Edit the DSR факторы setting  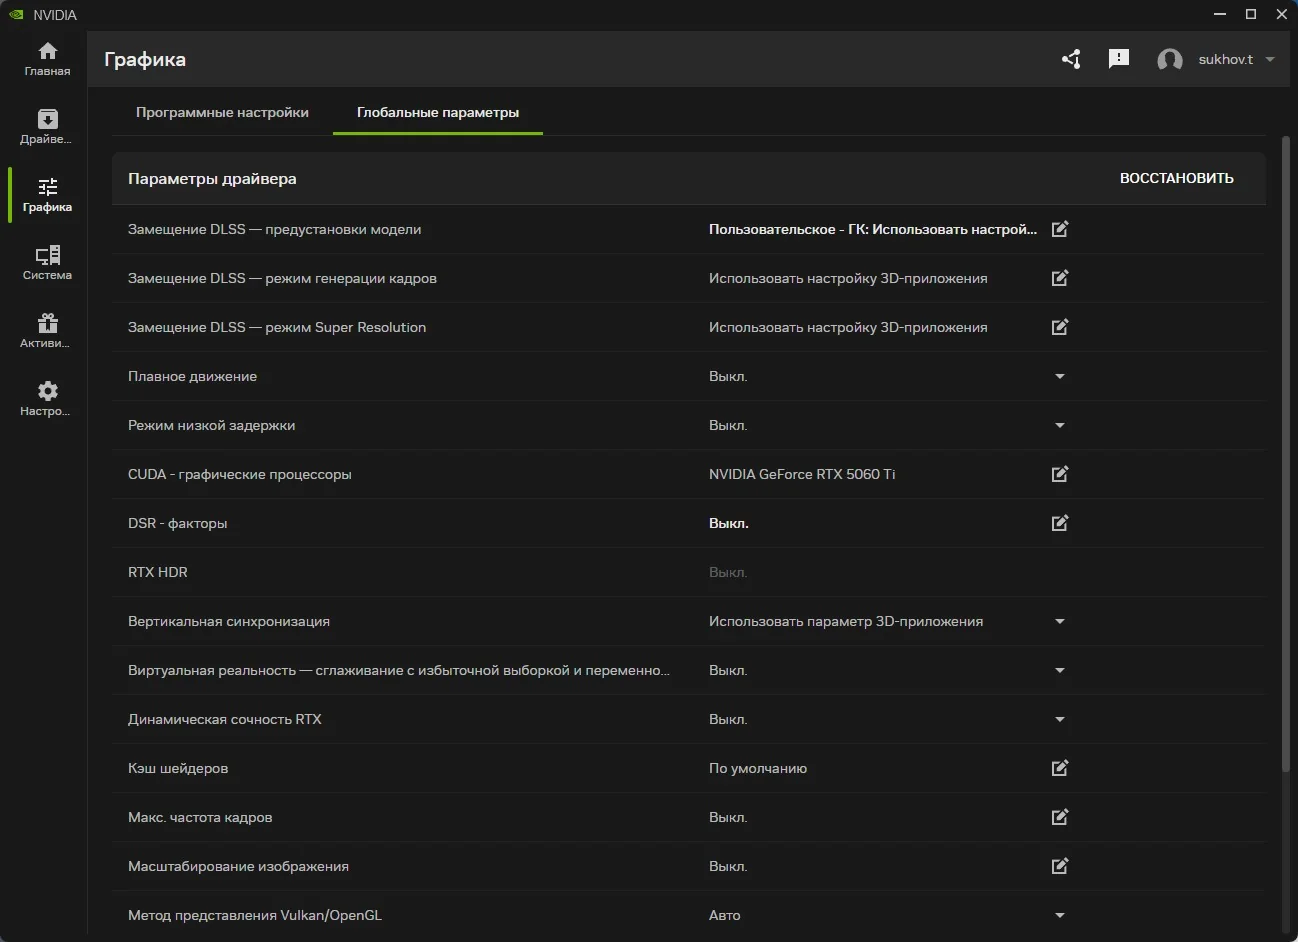tap(1060, 523)
